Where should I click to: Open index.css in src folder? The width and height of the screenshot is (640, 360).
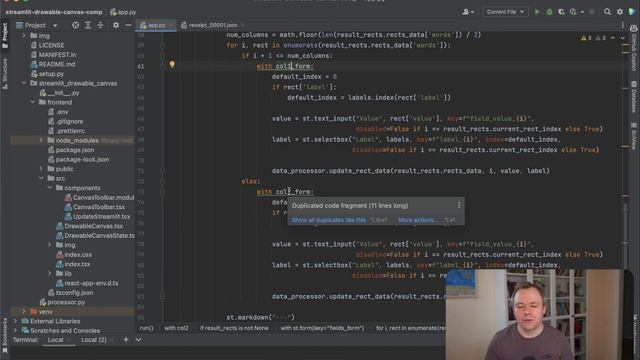[78, 255]
